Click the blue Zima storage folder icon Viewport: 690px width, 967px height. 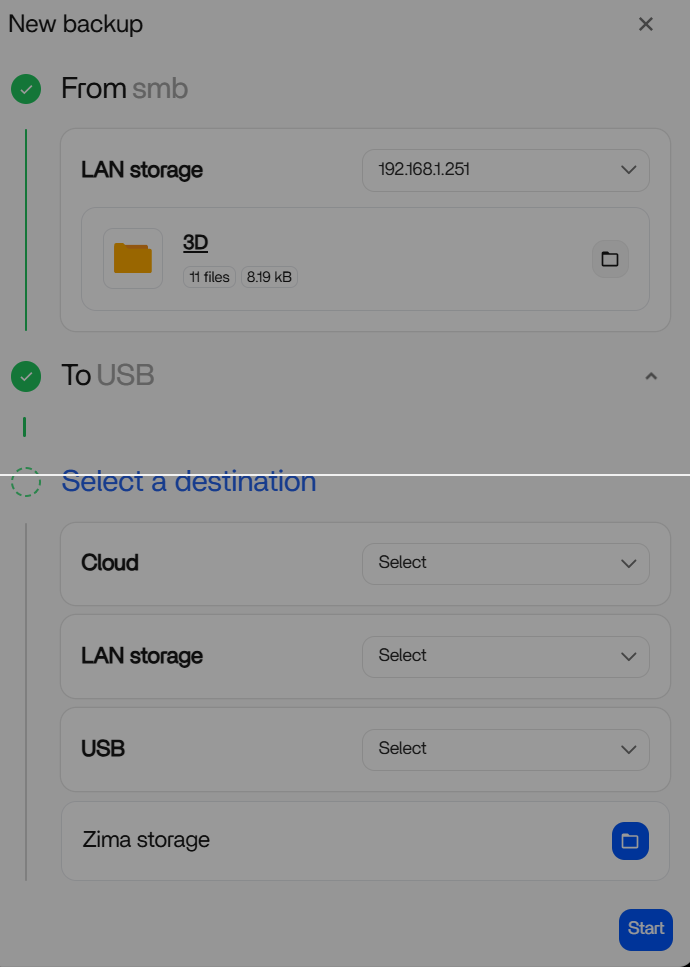630,841
